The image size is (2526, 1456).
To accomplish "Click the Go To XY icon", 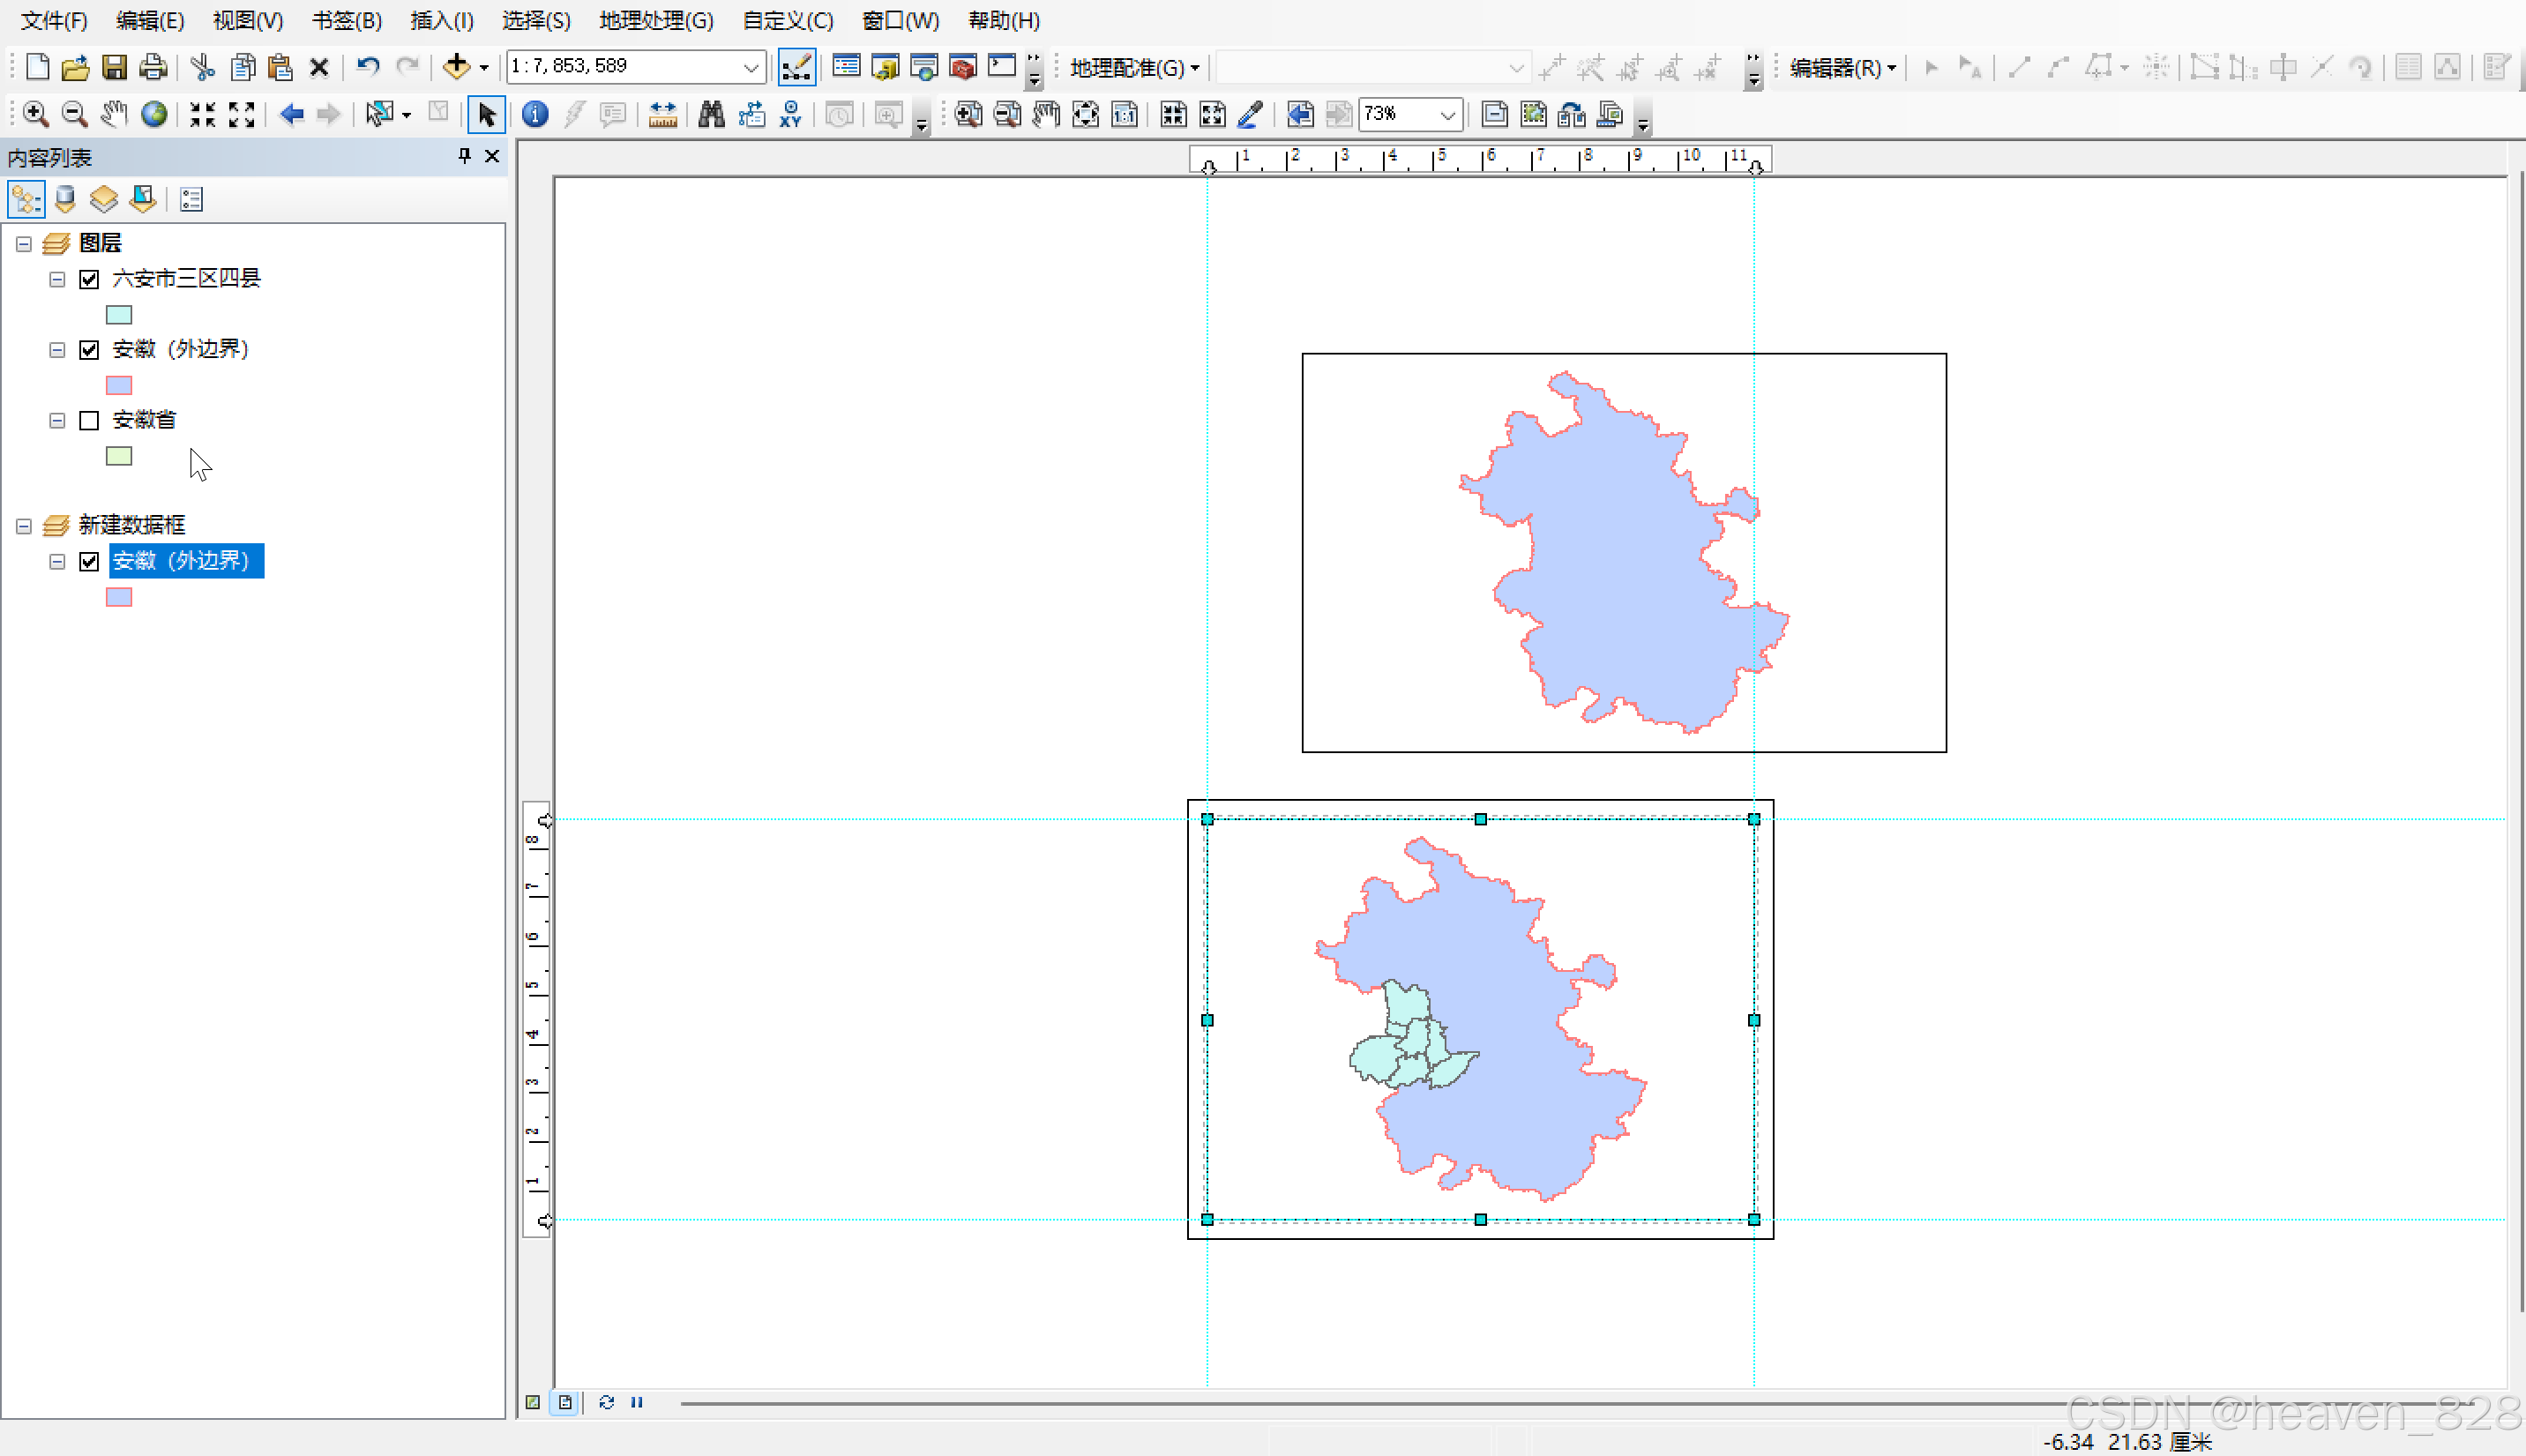I will coord(791,114).
